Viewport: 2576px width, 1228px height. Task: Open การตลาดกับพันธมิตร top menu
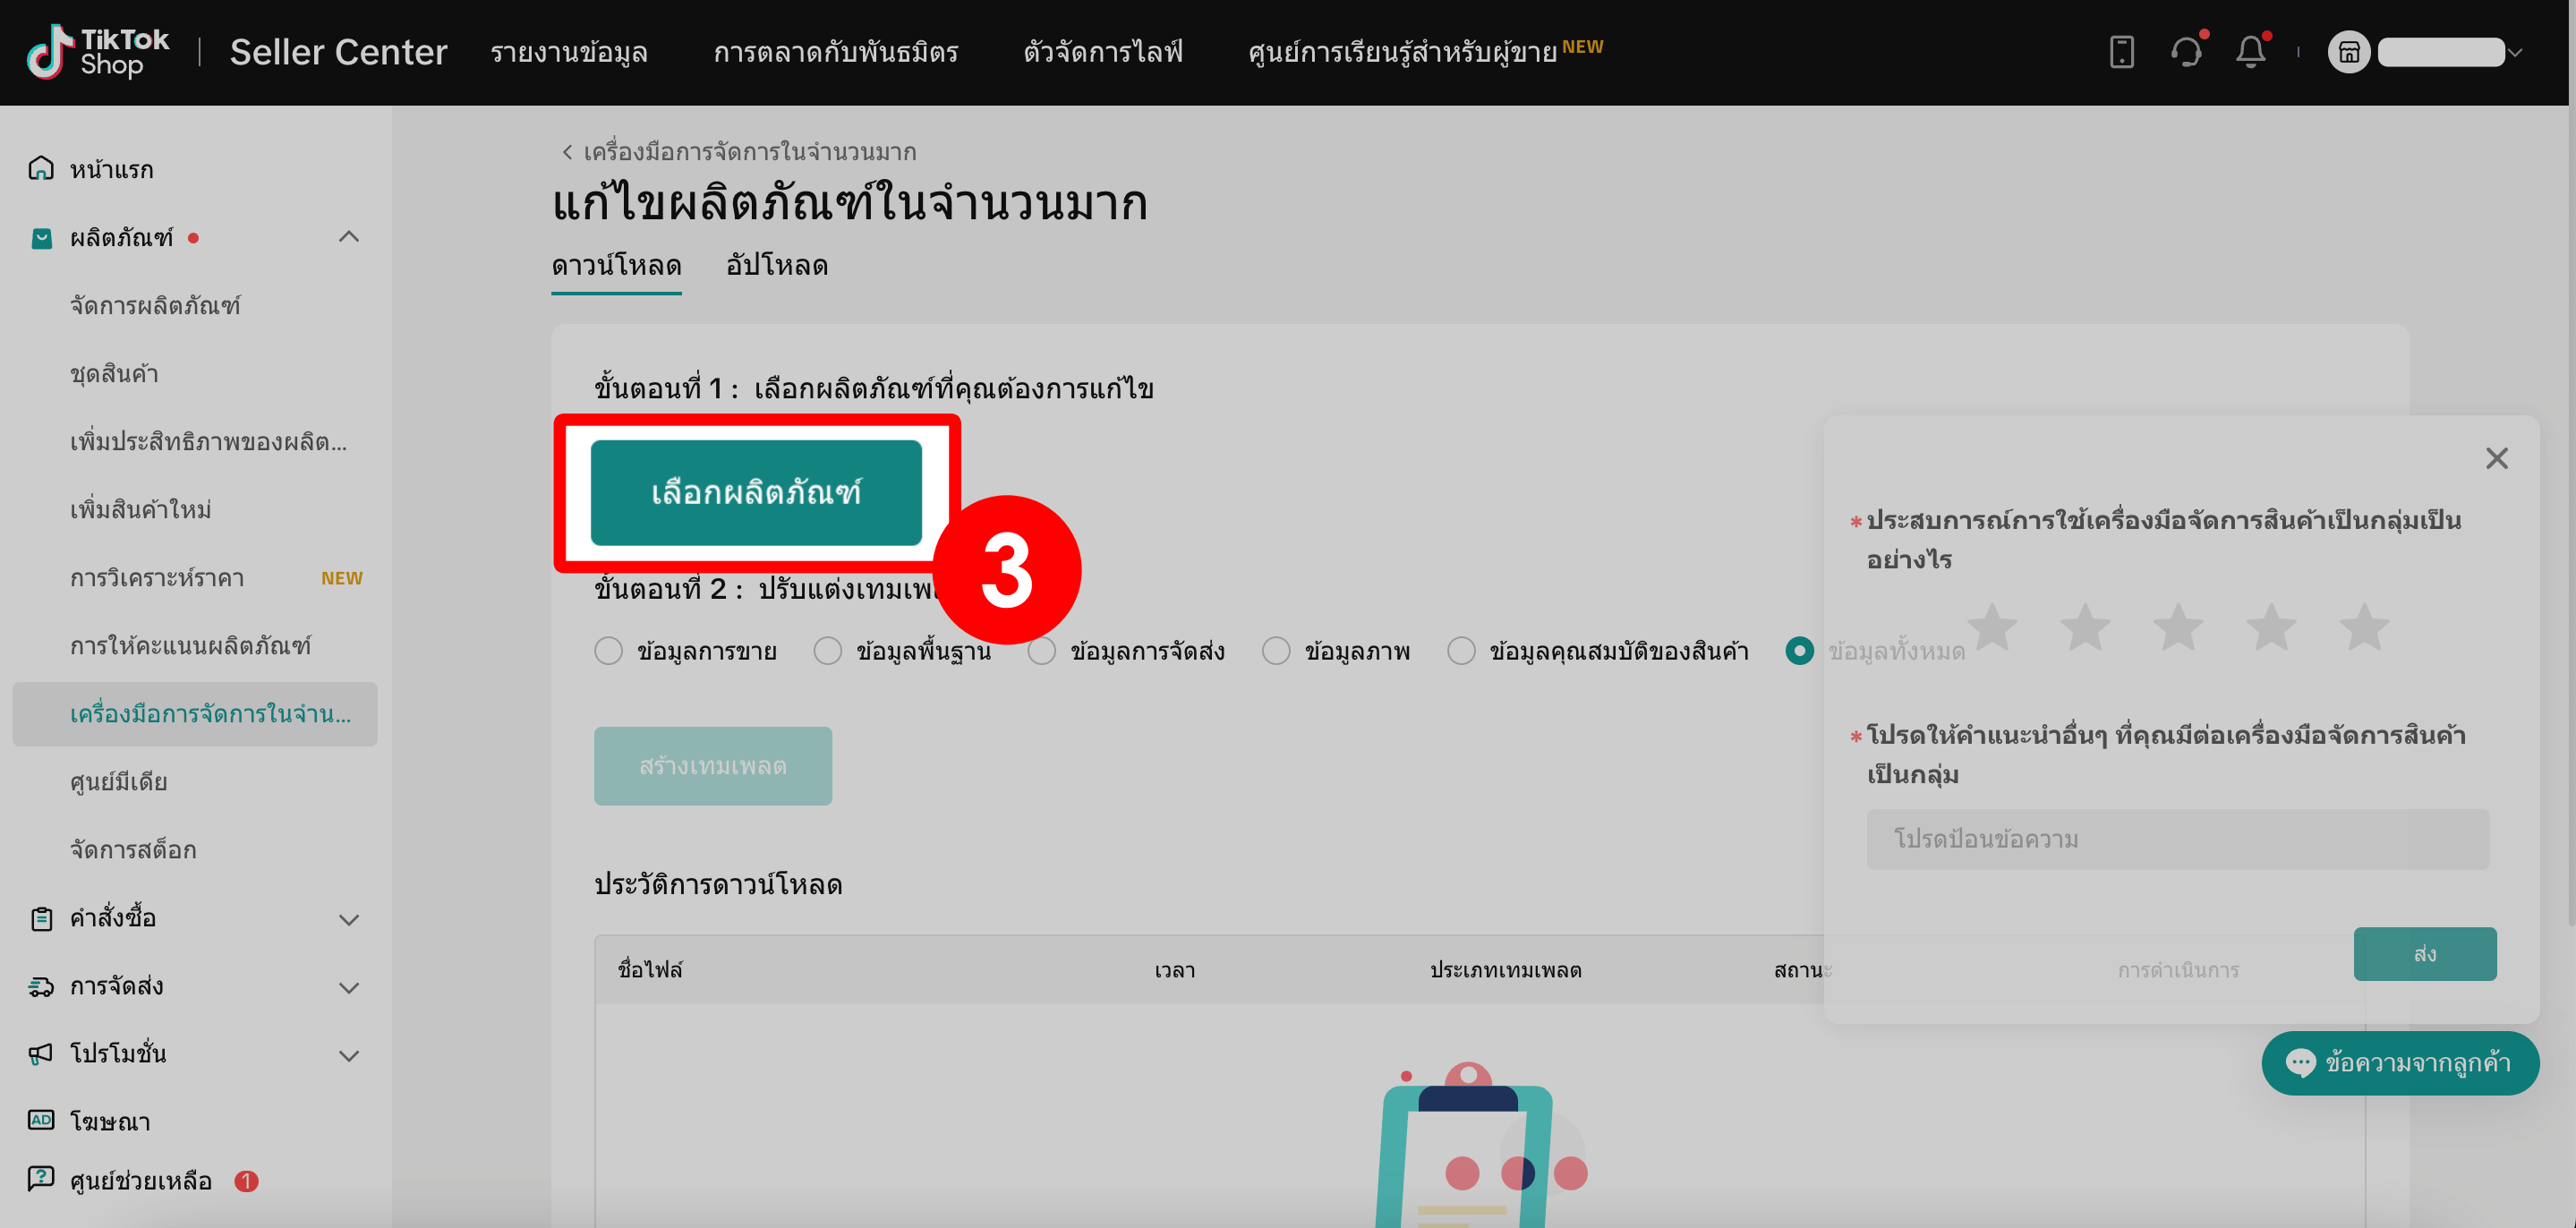(x=837, y=52)
